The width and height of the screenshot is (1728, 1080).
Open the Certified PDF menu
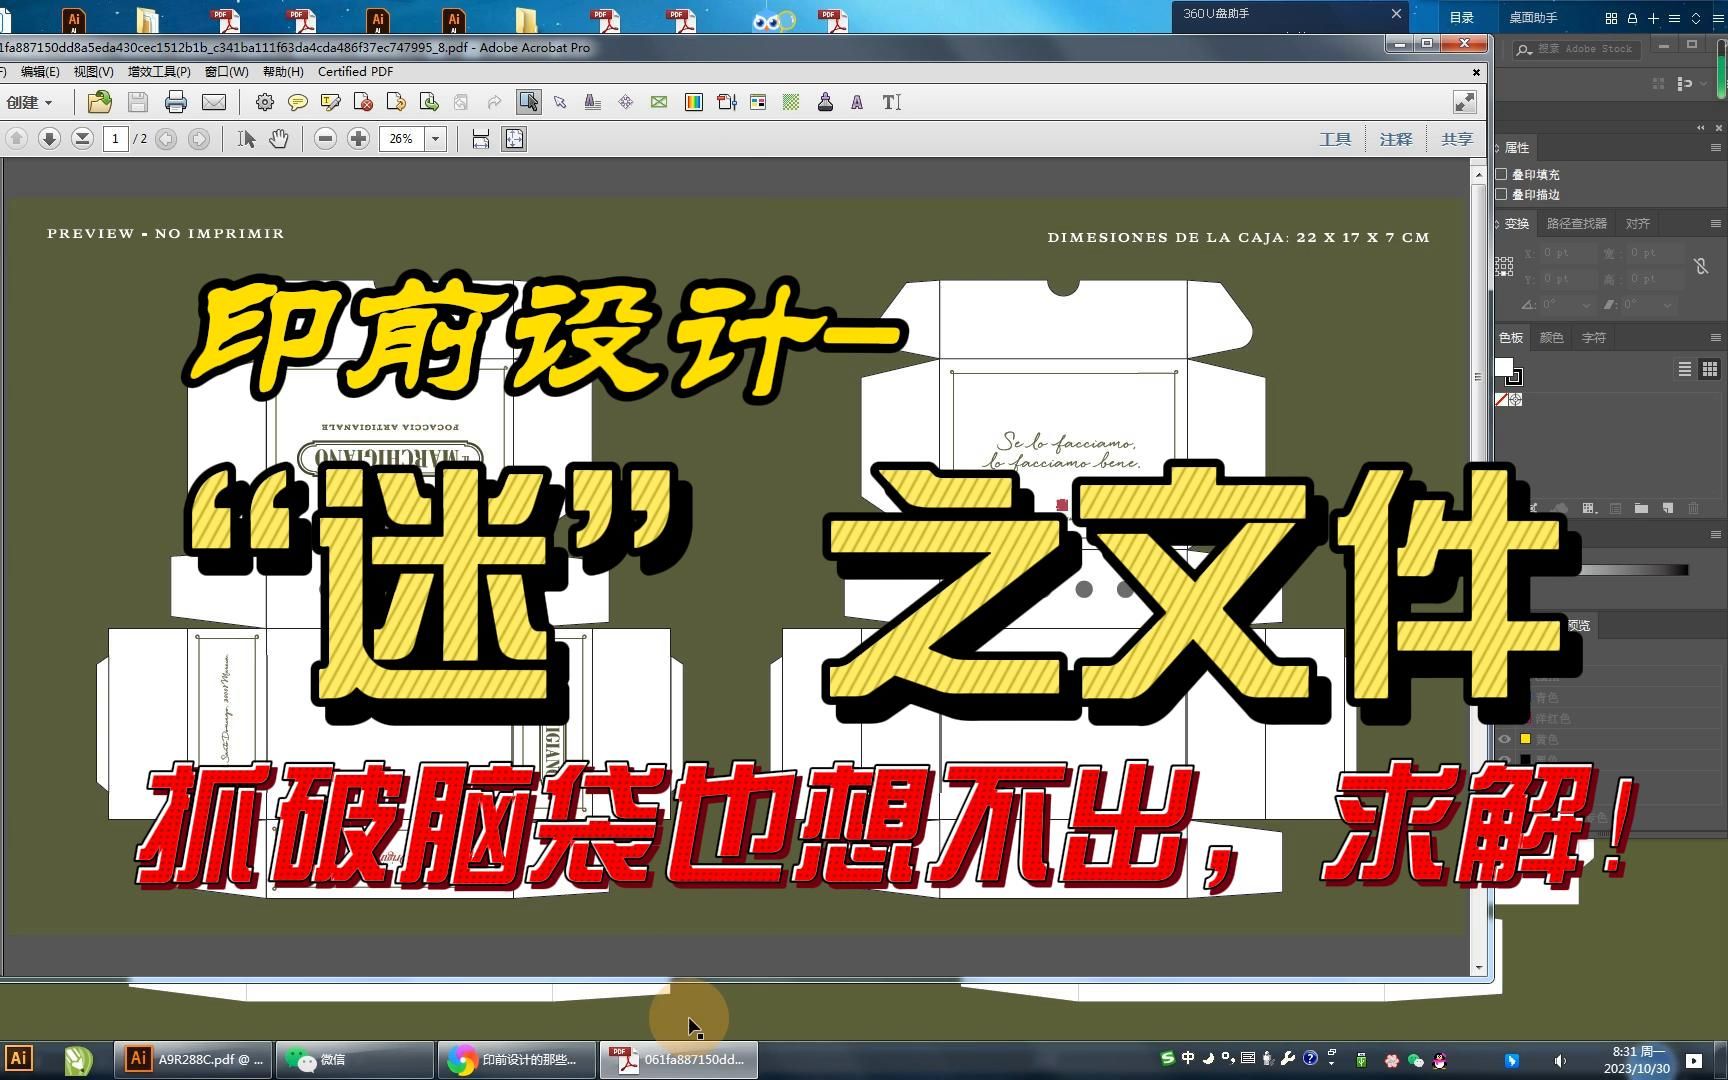coord(355,72)
